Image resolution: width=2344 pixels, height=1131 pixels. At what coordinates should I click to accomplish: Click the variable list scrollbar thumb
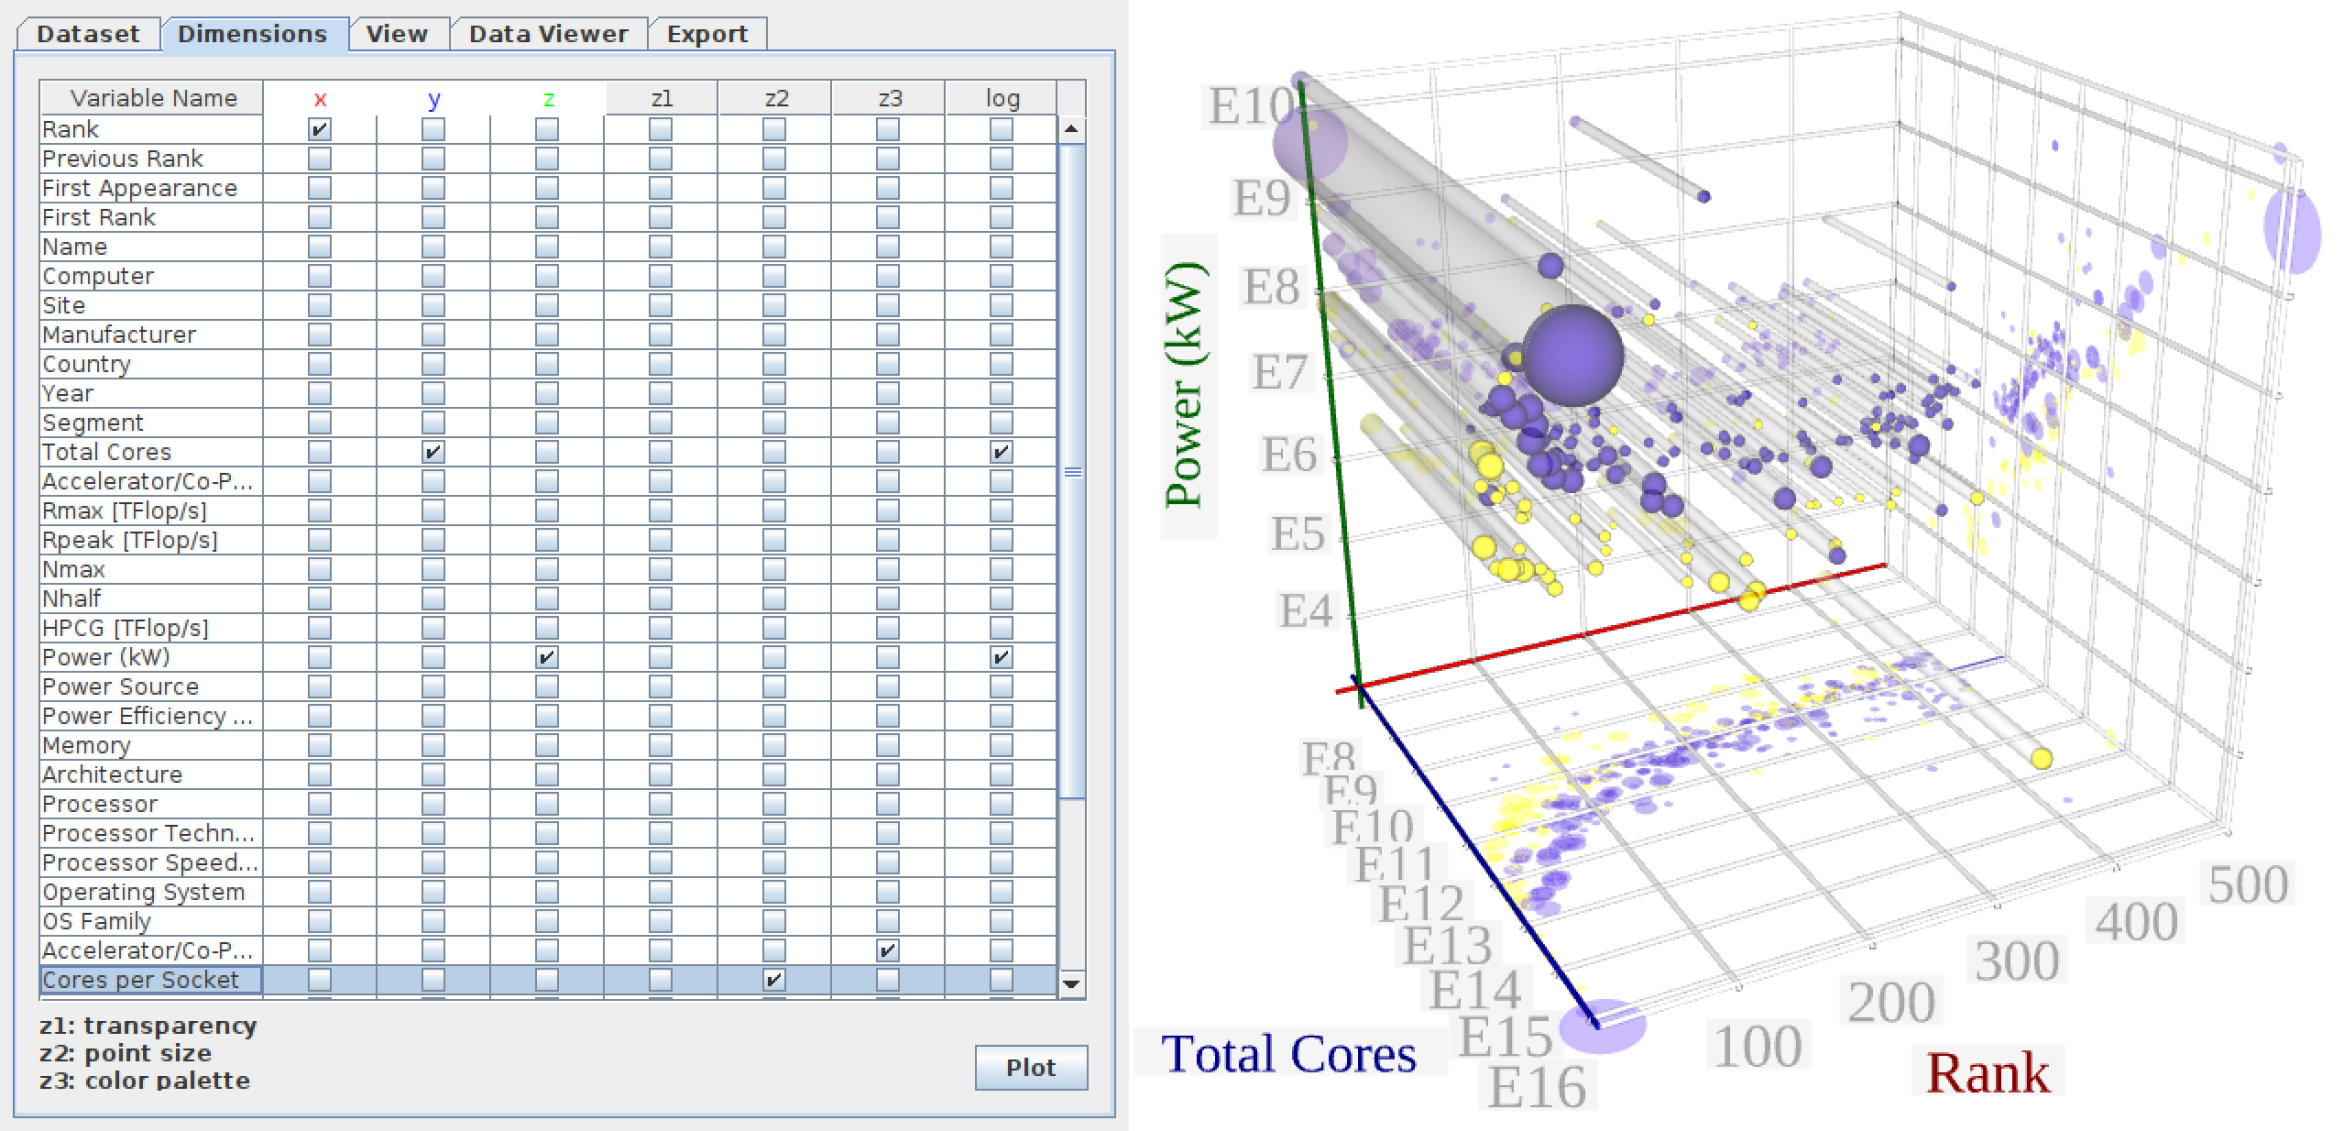coord(1072,470)
